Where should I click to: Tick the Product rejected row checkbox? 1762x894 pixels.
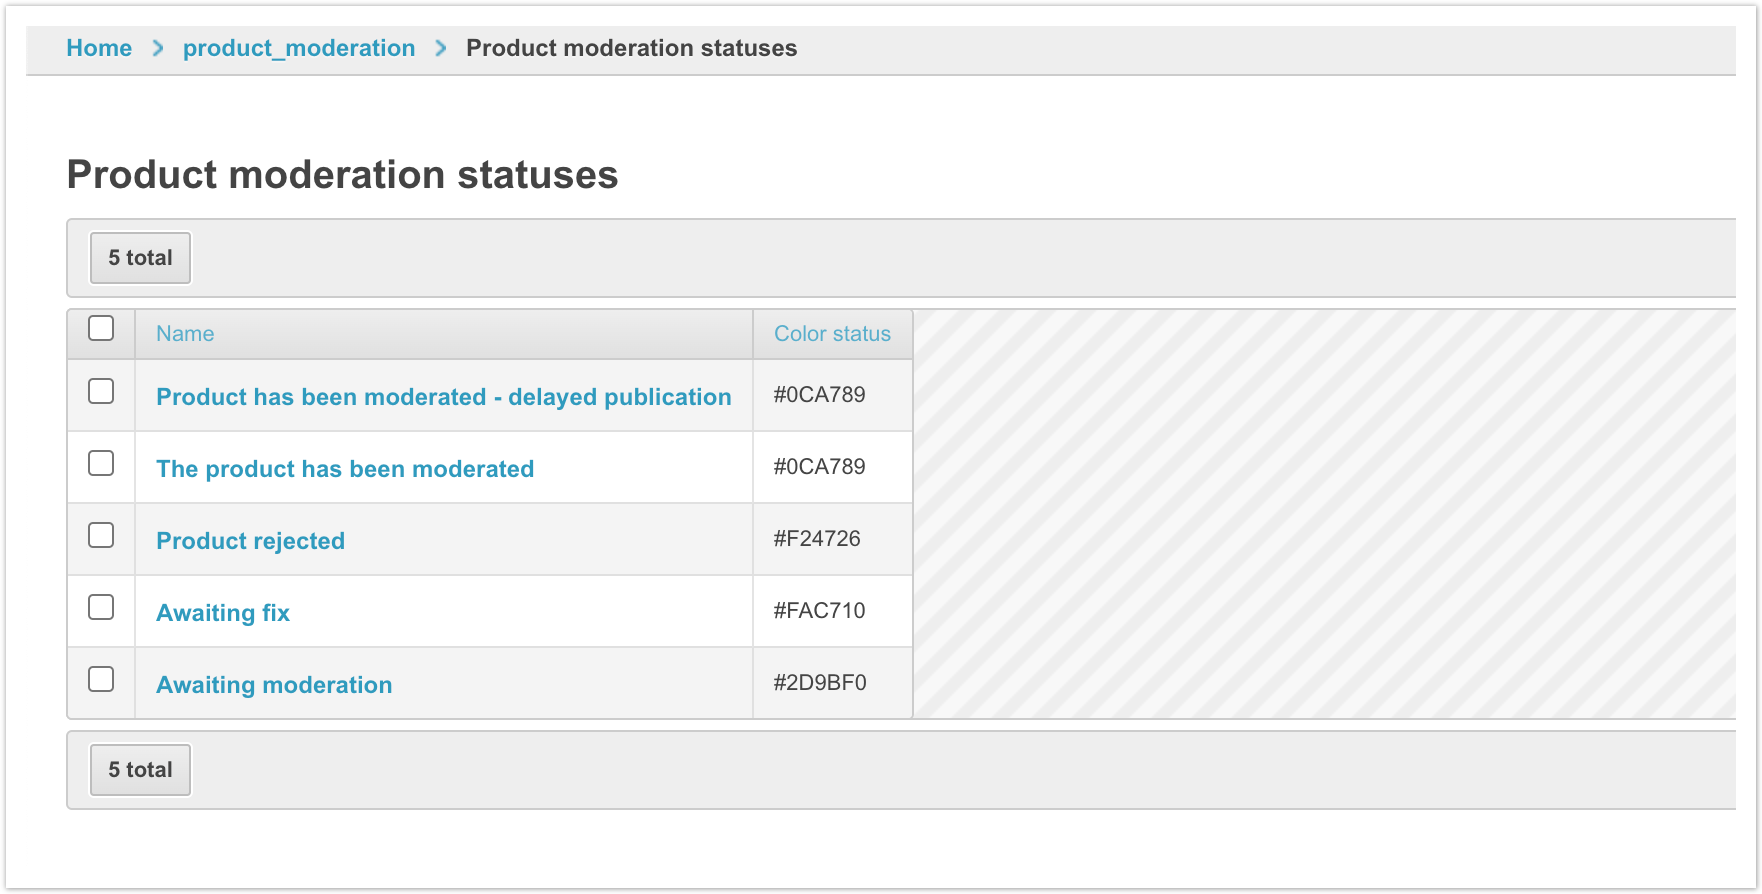pos(101,535)
